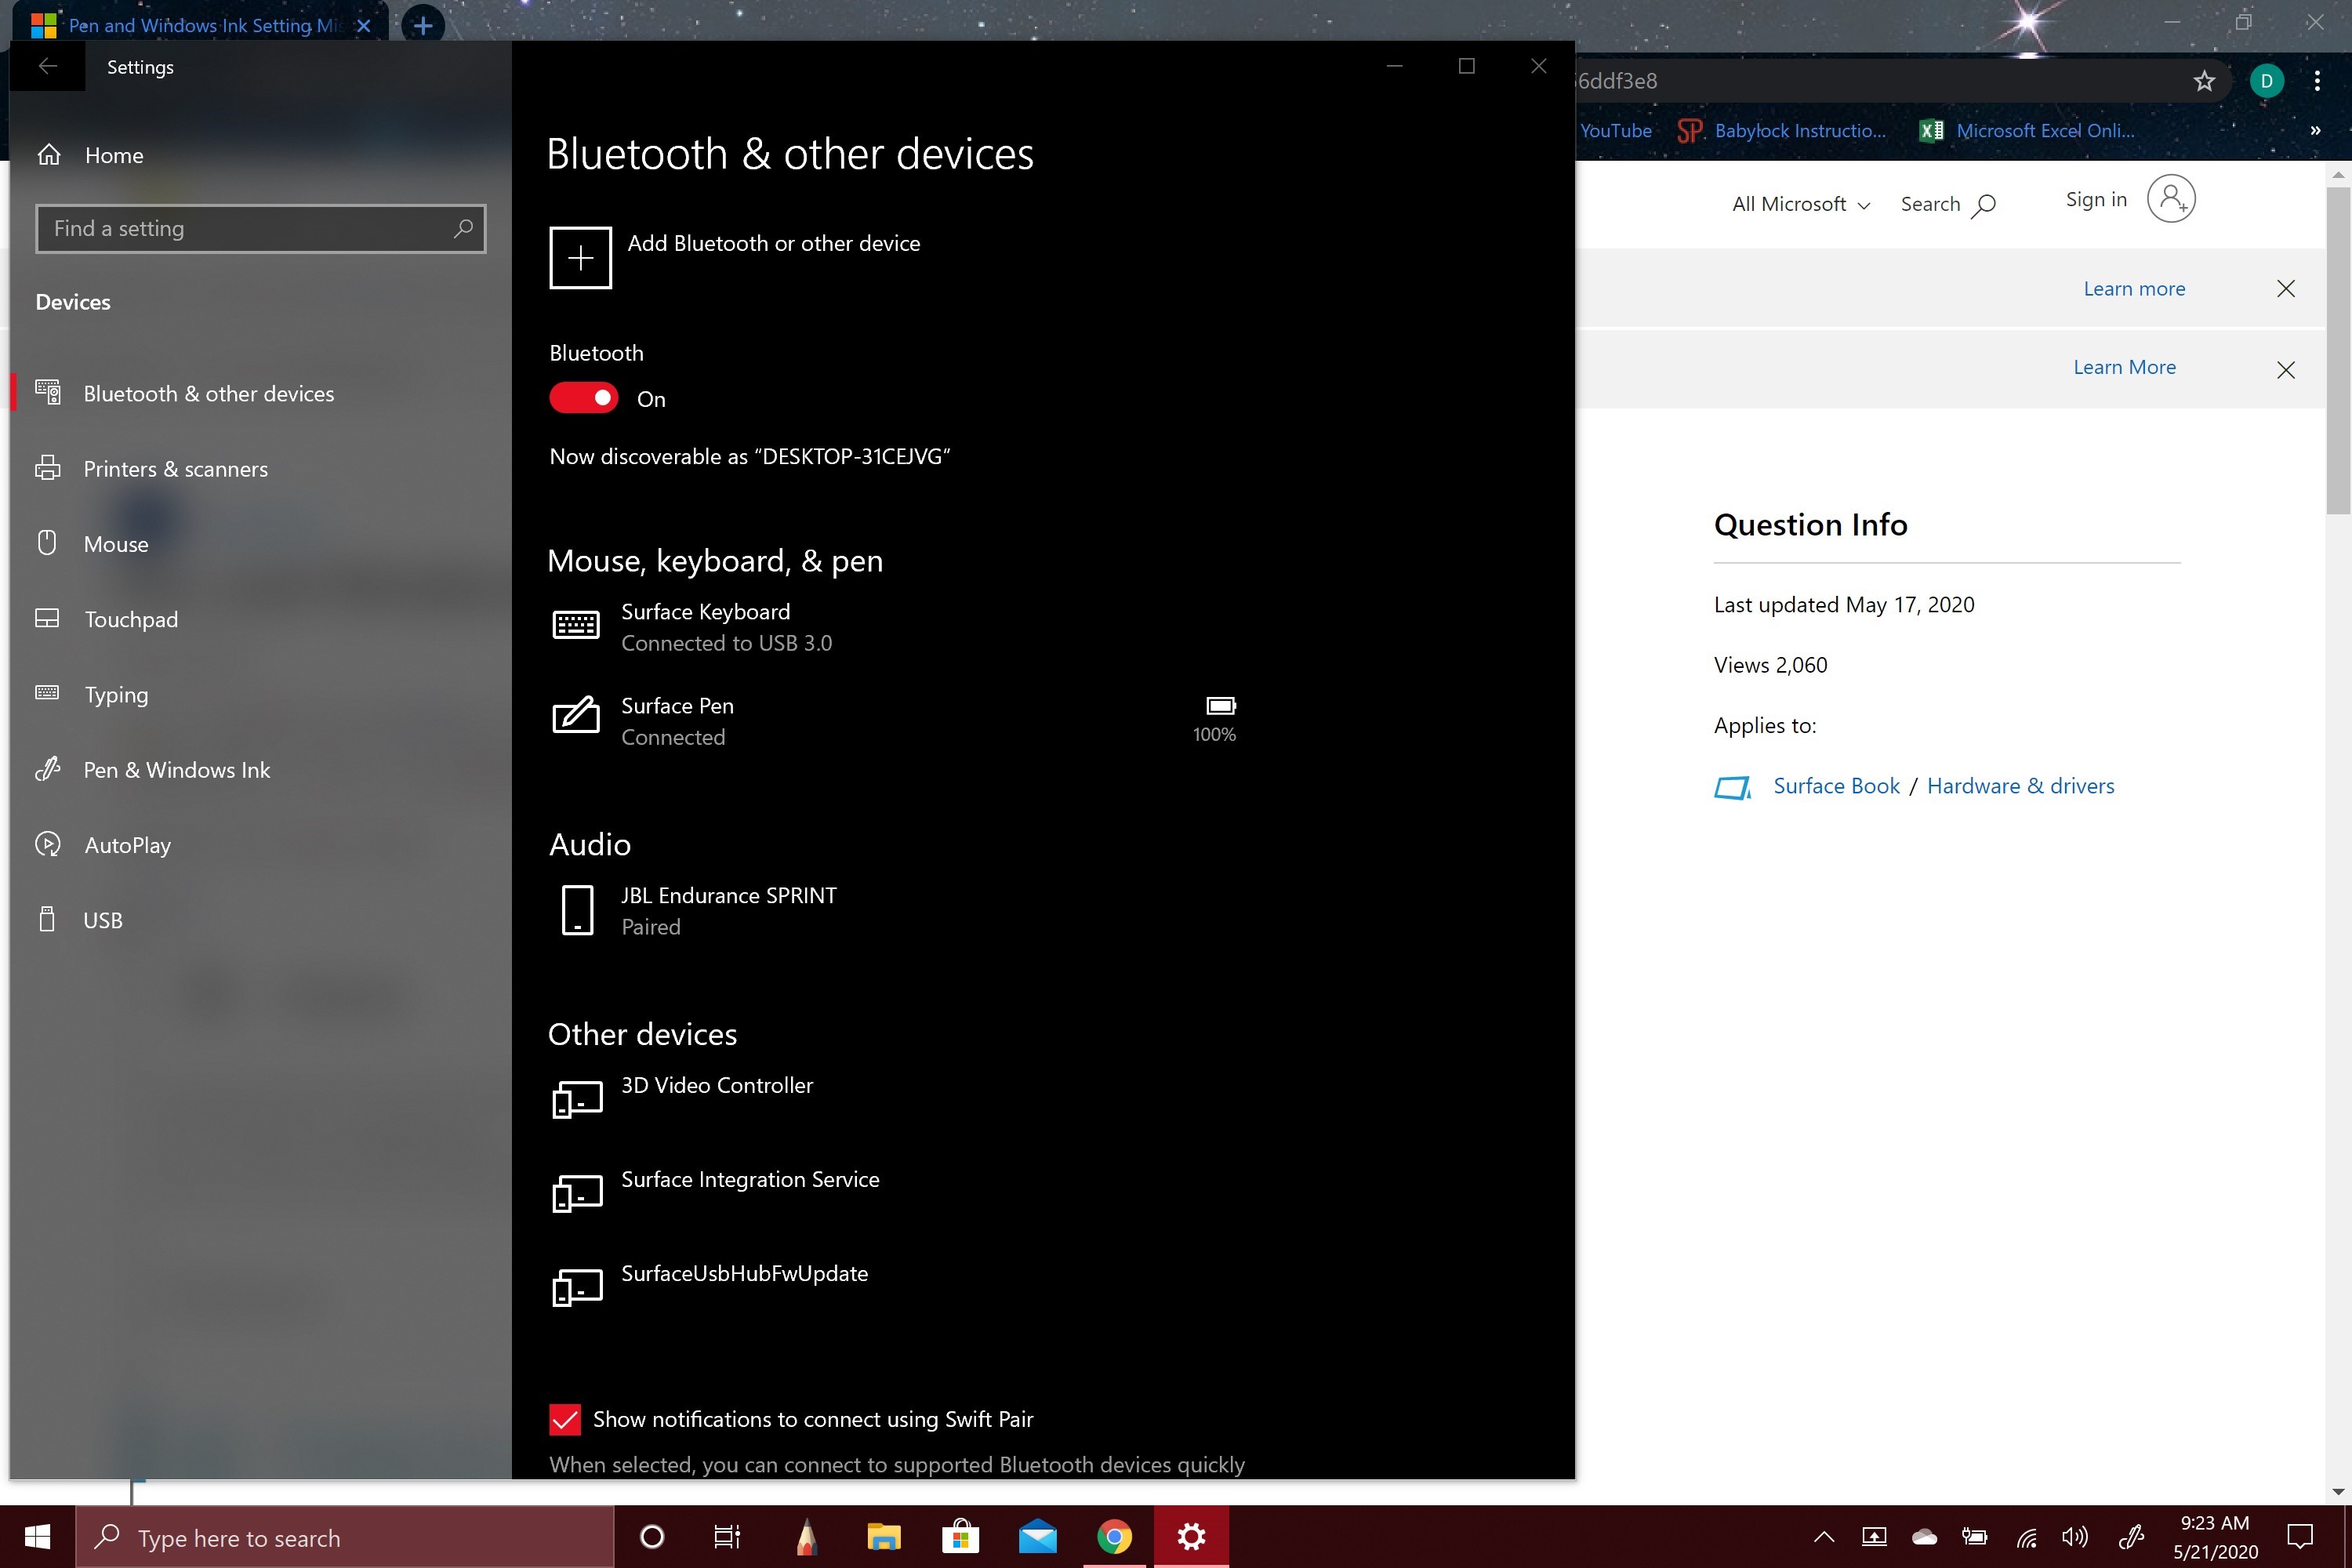Expand the All Microsoft dropdown
Viewport: 2352px width, 1568px height.
coord(1800,204)
